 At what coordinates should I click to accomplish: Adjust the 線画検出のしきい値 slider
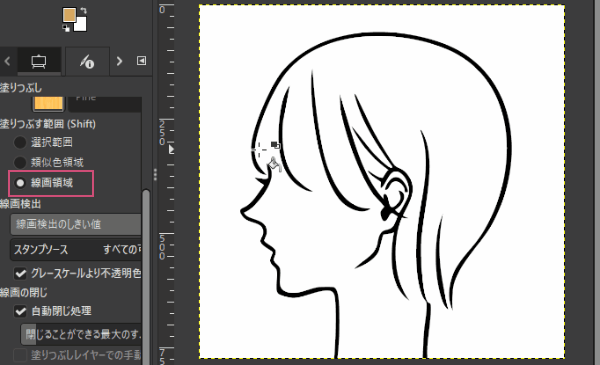tap(76, 224)
